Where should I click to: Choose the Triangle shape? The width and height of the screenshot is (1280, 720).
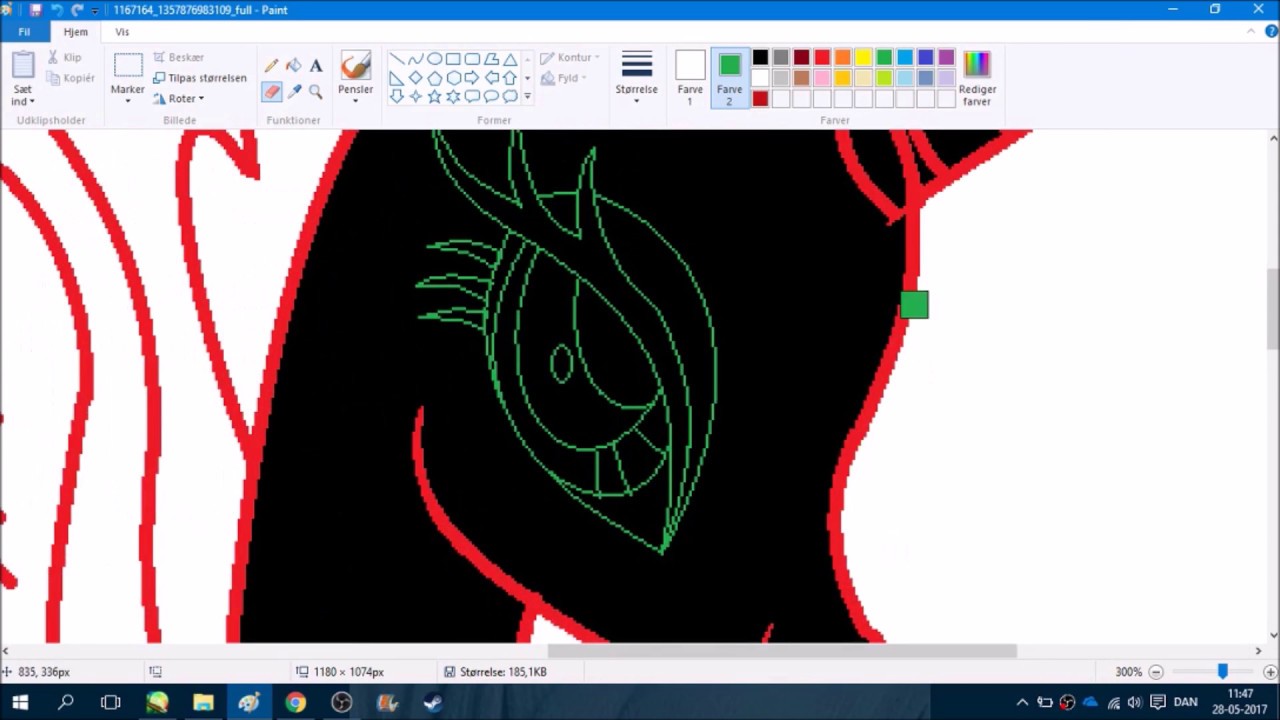point(510,59)
